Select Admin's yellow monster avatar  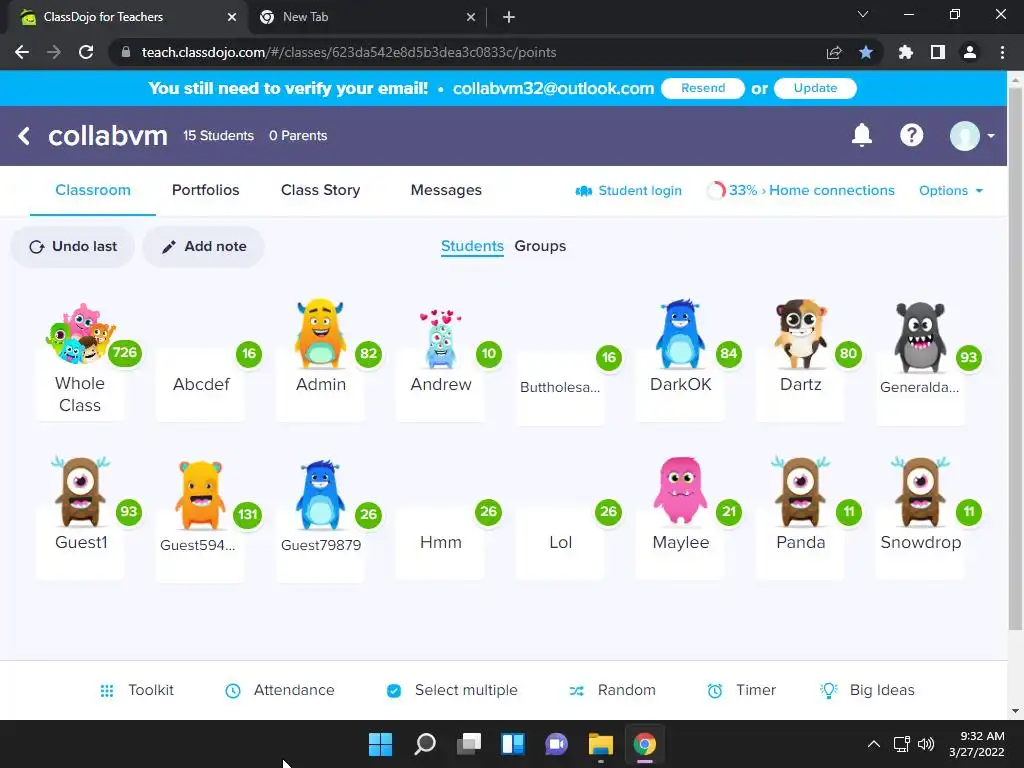pyautogui.click(x=320, y=334)
